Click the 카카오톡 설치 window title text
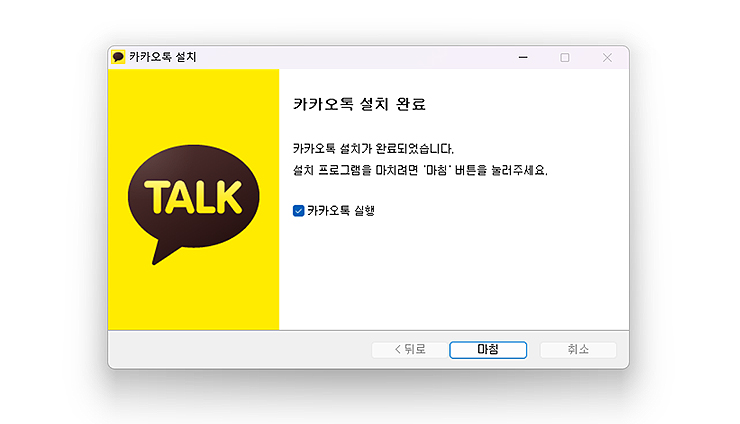 tap(163, 57)
